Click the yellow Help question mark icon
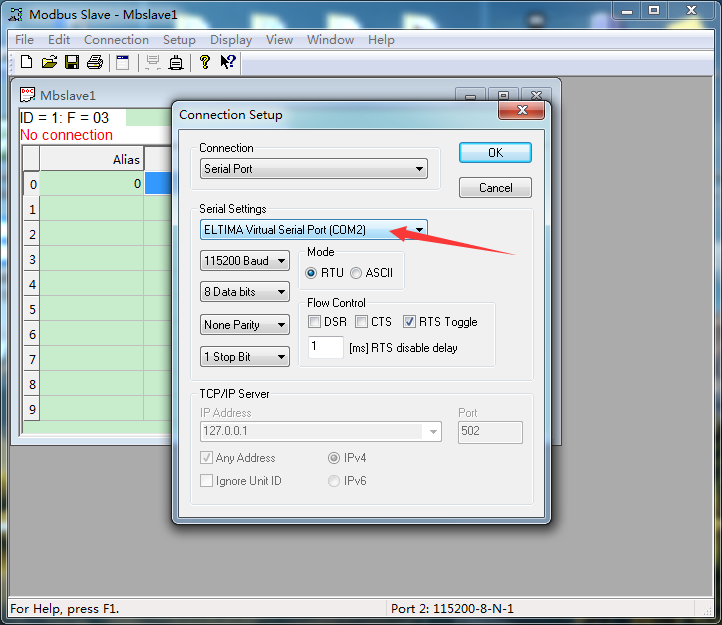The height and width of the screenshot is (625, 722). tap(205, 62)
